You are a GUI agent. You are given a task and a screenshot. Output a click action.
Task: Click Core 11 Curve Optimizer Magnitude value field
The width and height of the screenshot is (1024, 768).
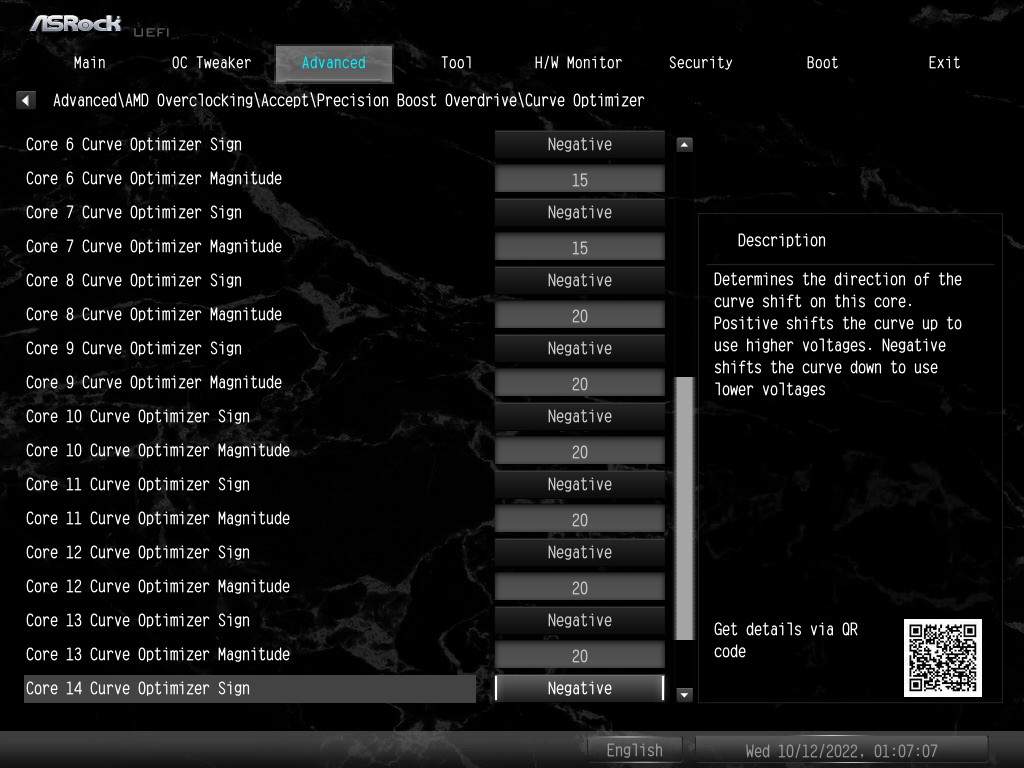[x=580, y=519]
